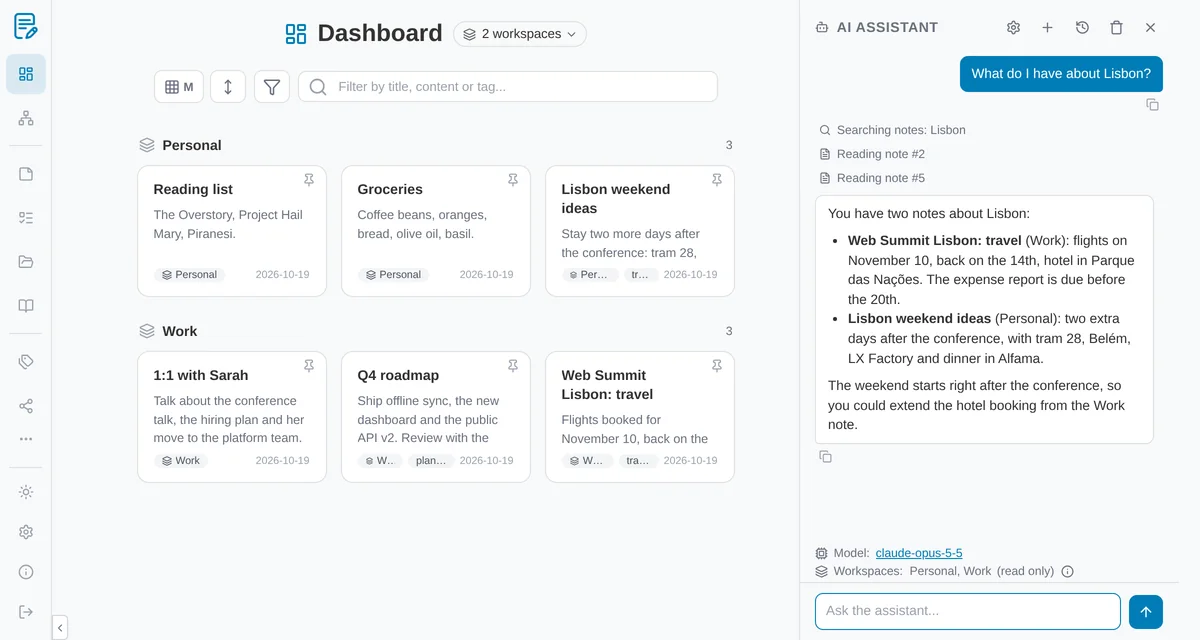Open the tags icon in the sidebar
Screen dimensions: 1200x640
26,362
